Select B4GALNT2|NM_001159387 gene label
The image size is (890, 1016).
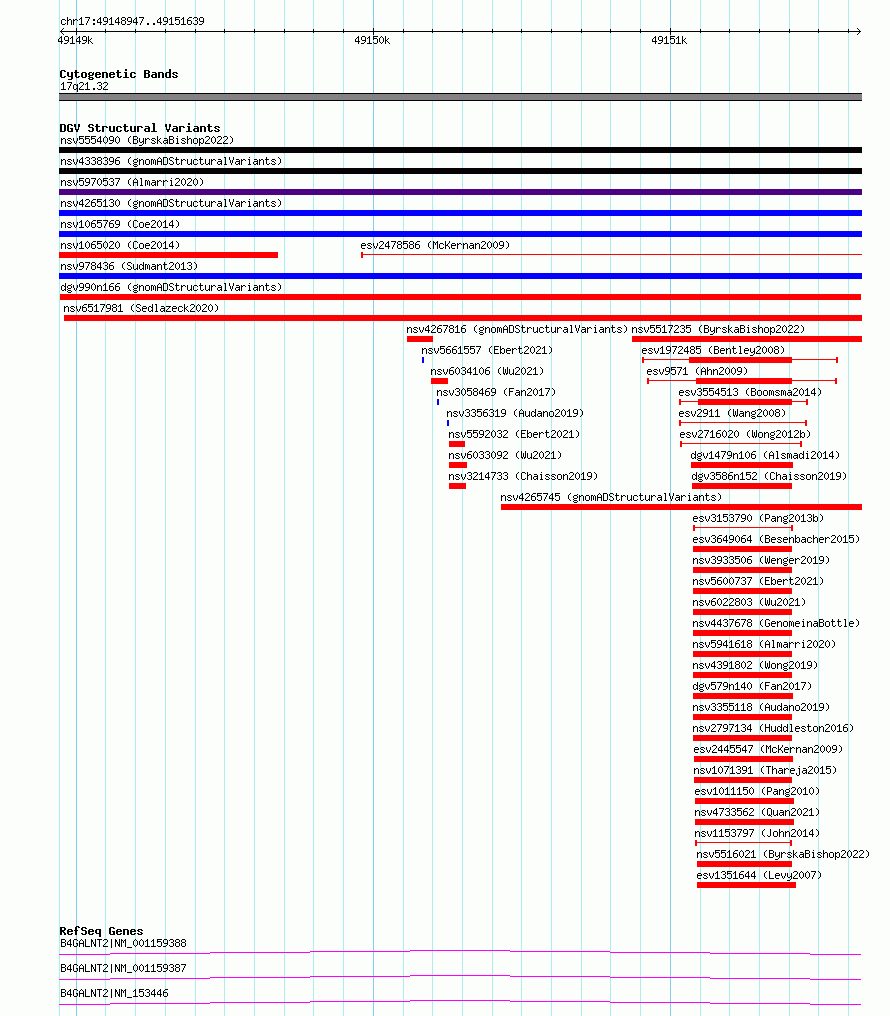point(123,968)
